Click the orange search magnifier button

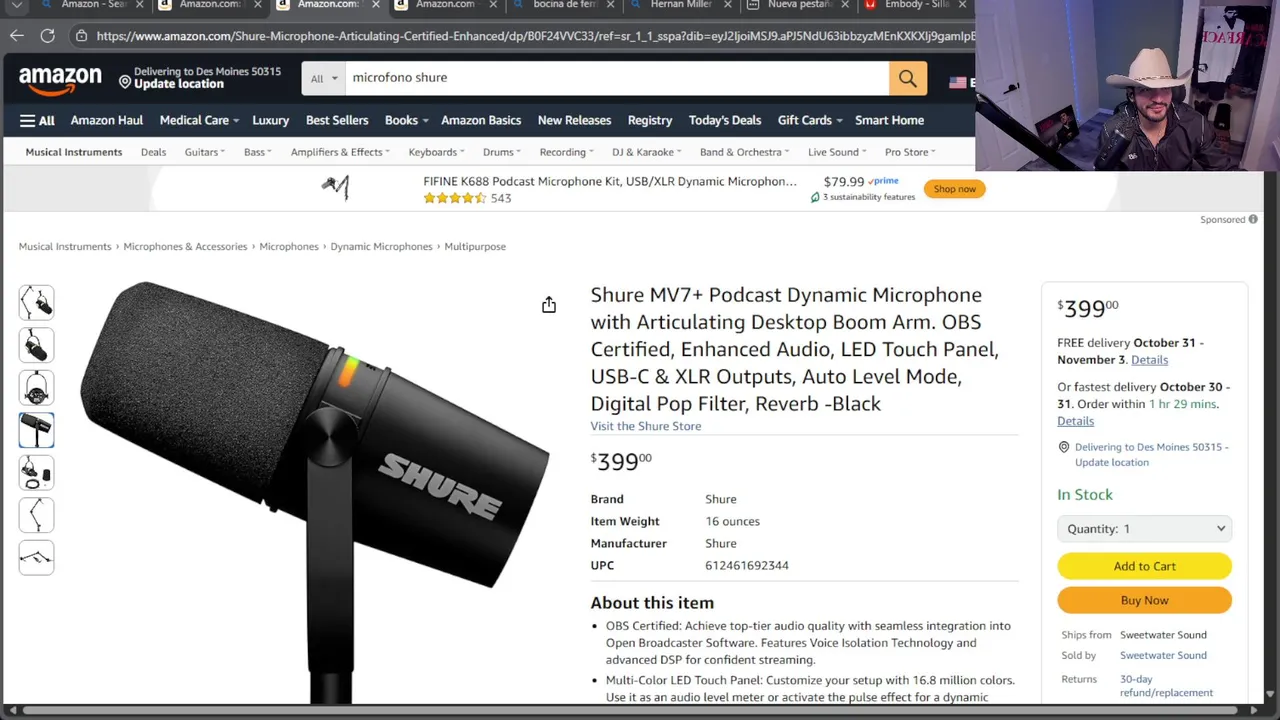(x=907, y=78)
